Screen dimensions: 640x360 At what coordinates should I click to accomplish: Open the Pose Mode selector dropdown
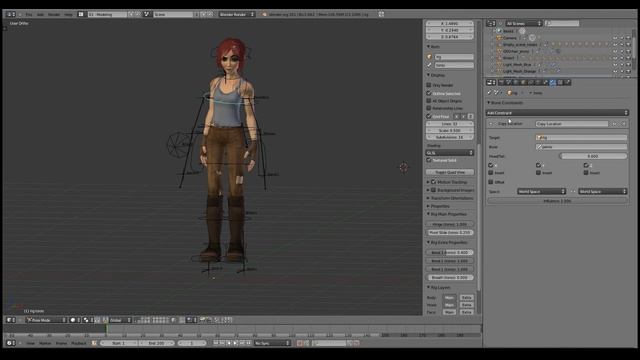[x=46, y=320]
